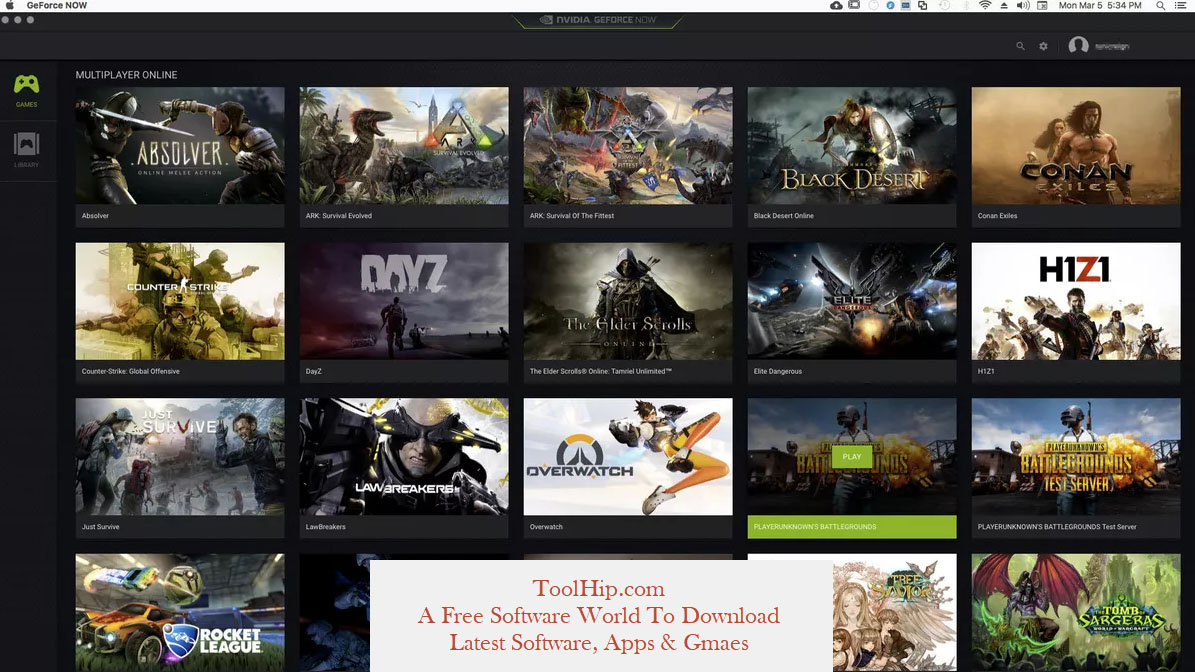Screen dimensions: 1195x672
Task: Click the GeForce NOW search magnifier icon
Action: point(1020,46)
